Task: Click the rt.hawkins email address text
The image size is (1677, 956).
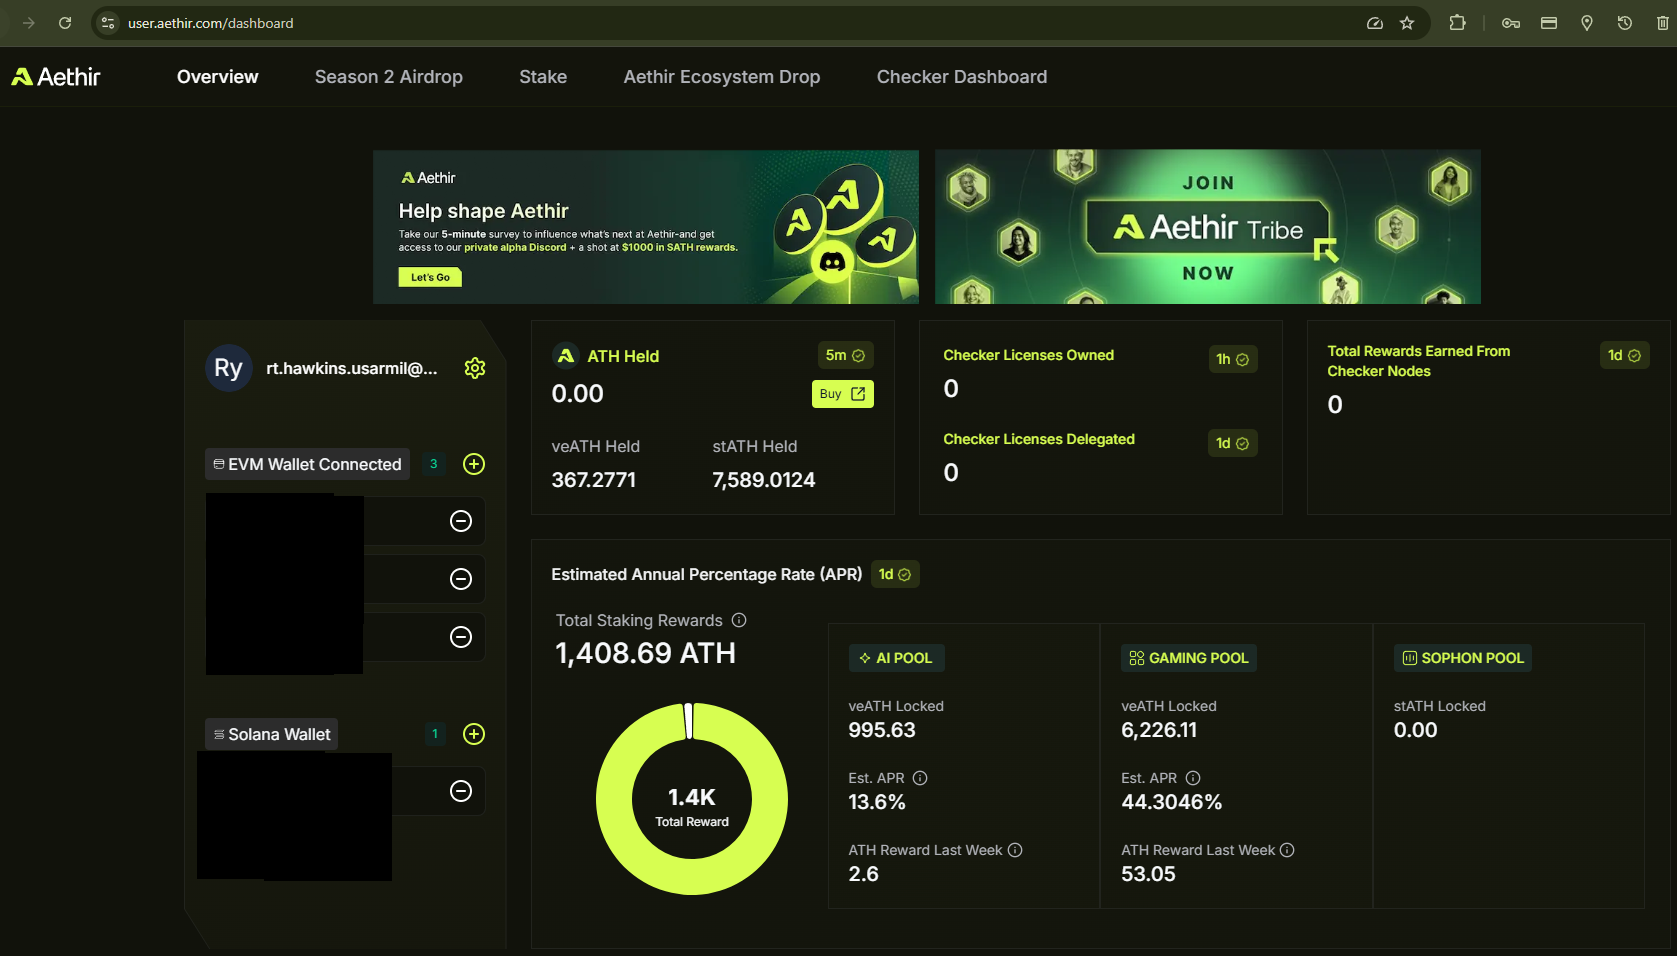Action: coord(352,368)
